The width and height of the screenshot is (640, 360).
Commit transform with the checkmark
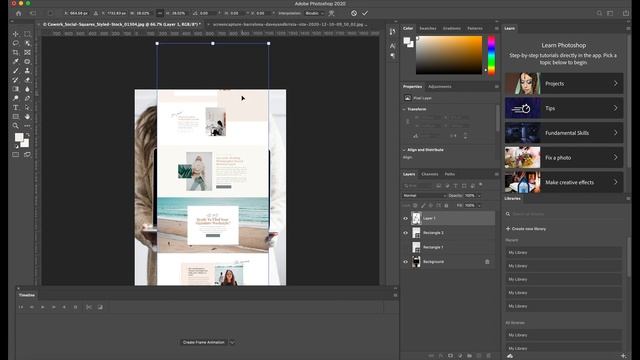click(x=365, y=13)
